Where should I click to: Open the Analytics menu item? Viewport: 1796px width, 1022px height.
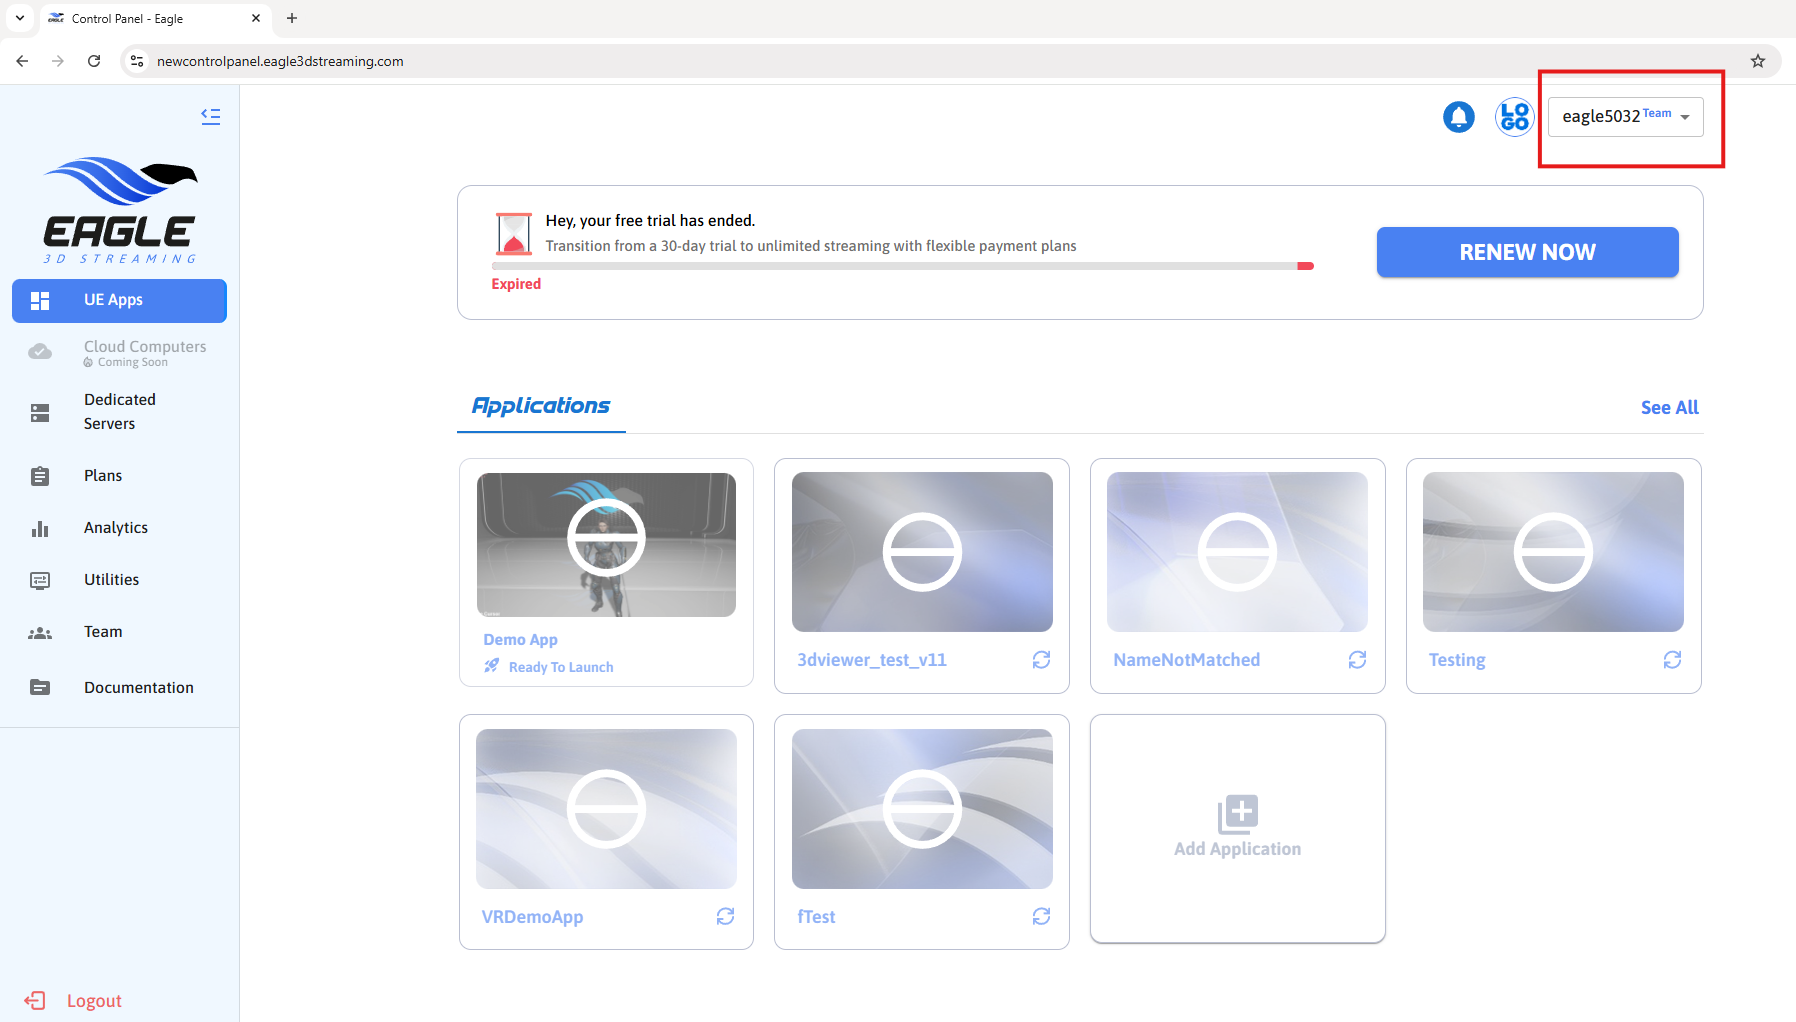[x=116, y=528]
